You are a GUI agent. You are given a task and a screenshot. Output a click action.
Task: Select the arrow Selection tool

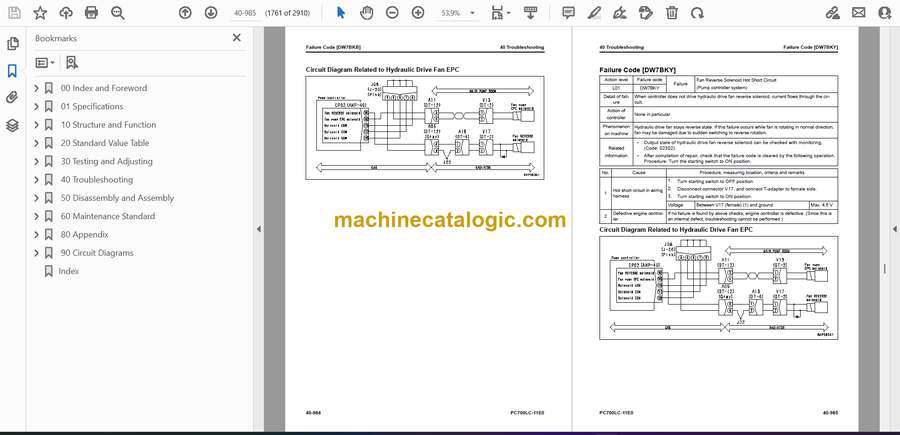340,13
